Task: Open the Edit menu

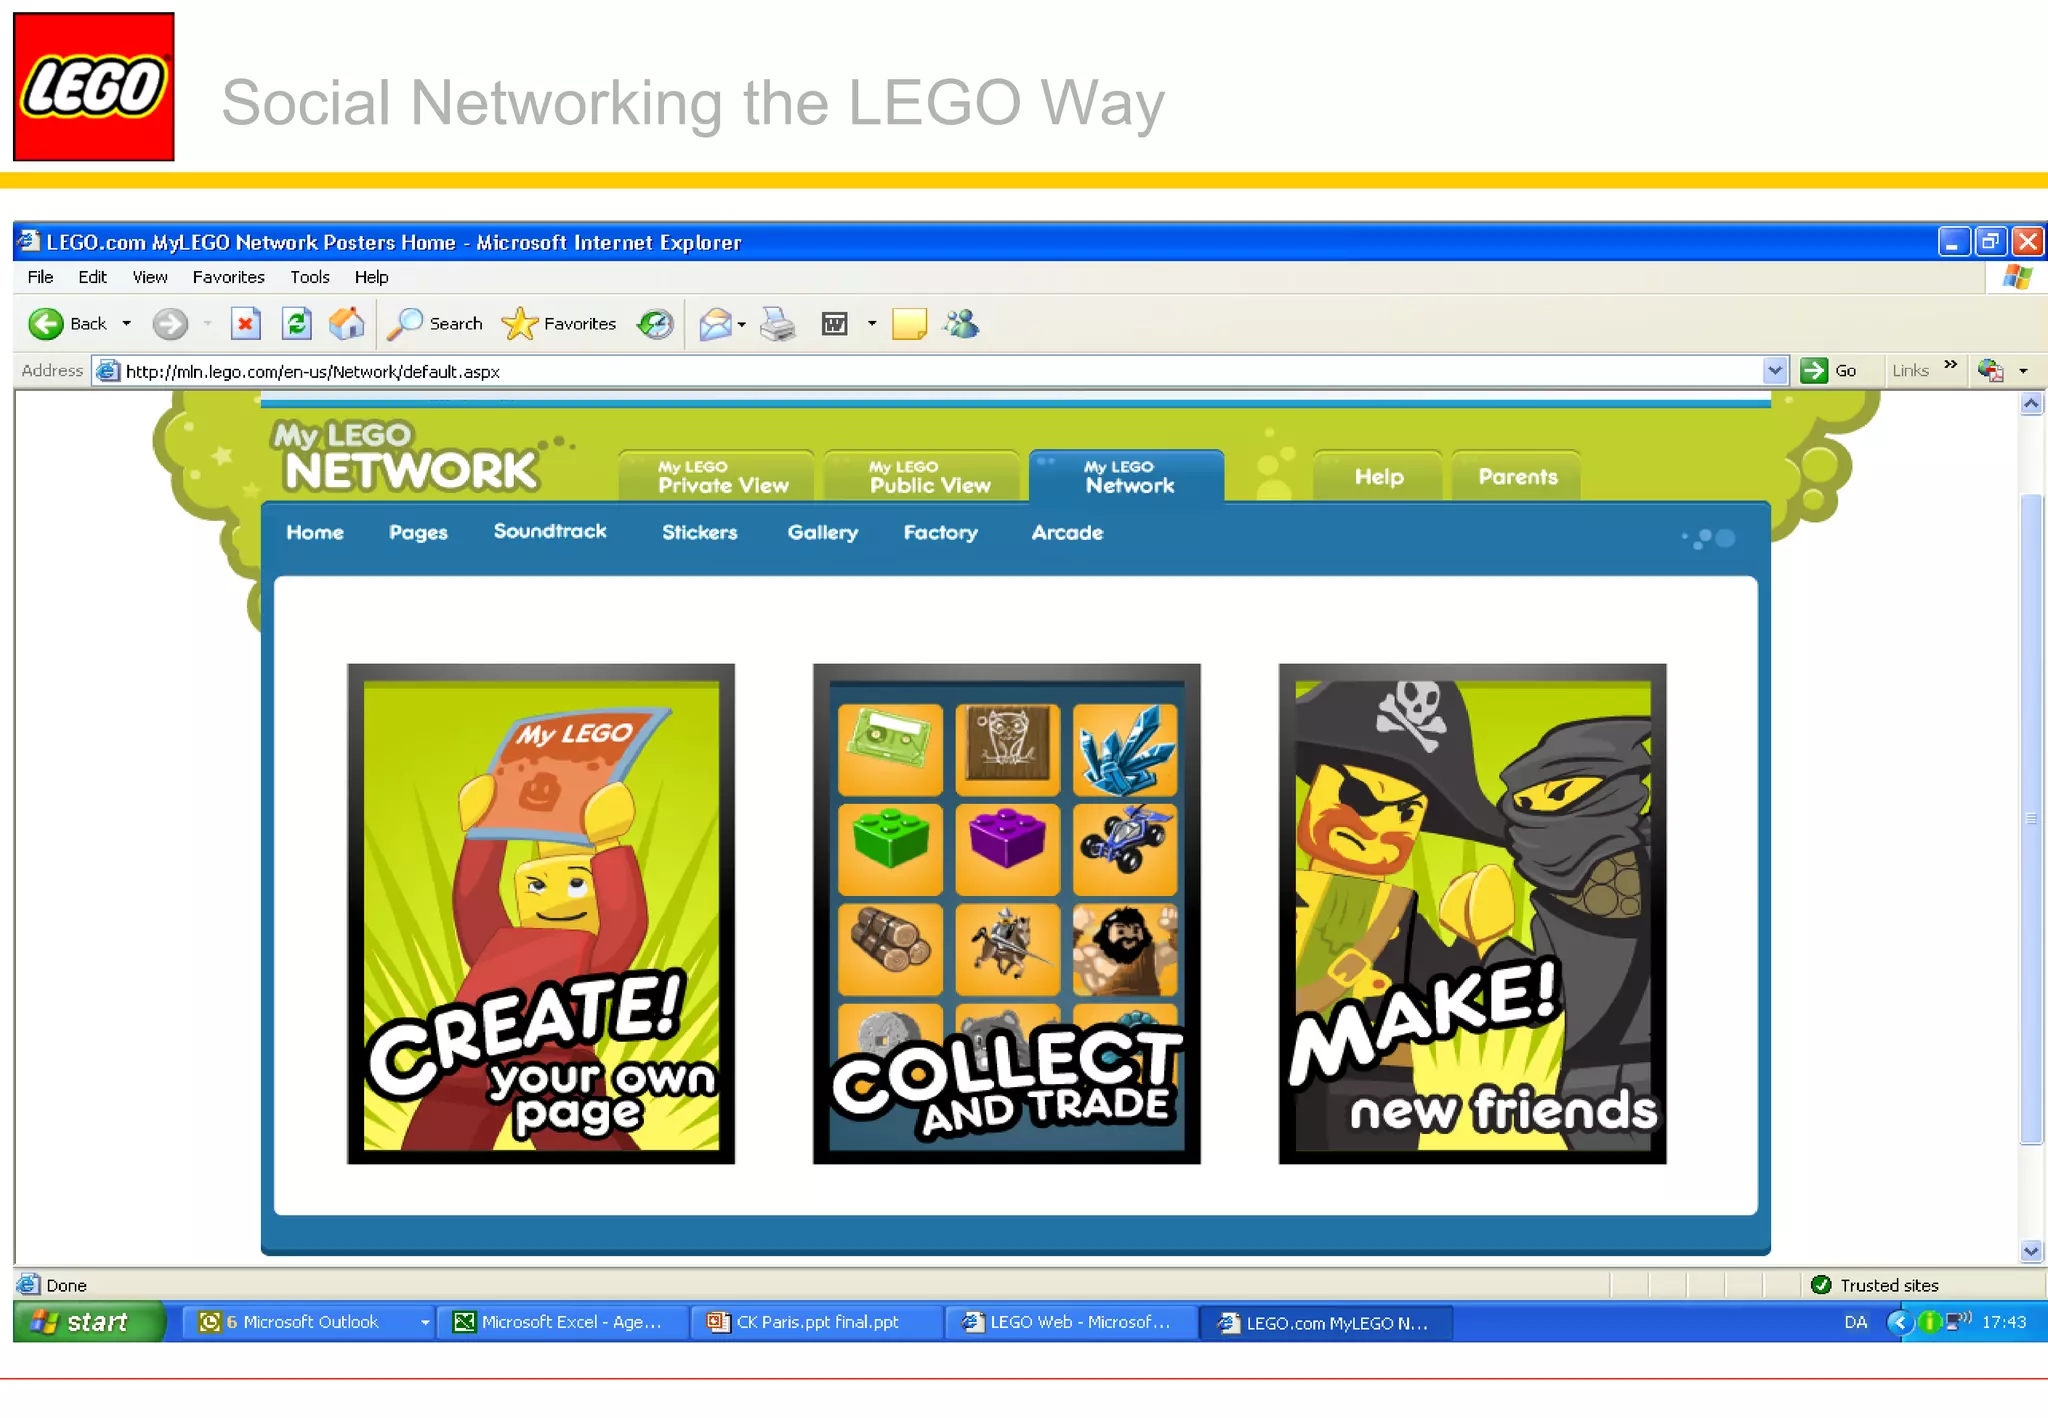Action: click(x=92, y=277)
